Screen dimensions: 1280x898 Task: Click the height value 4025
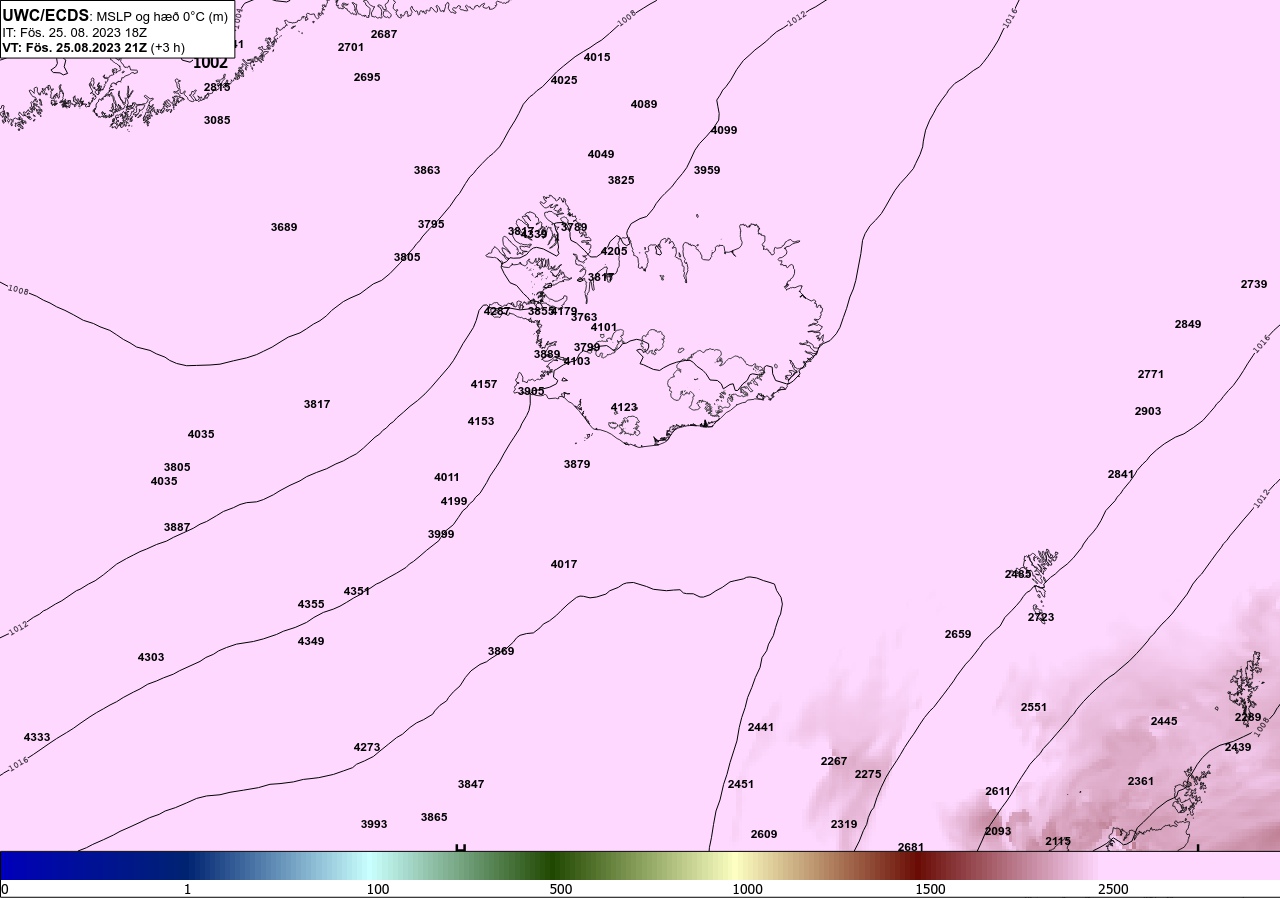(x=564, y=80)
